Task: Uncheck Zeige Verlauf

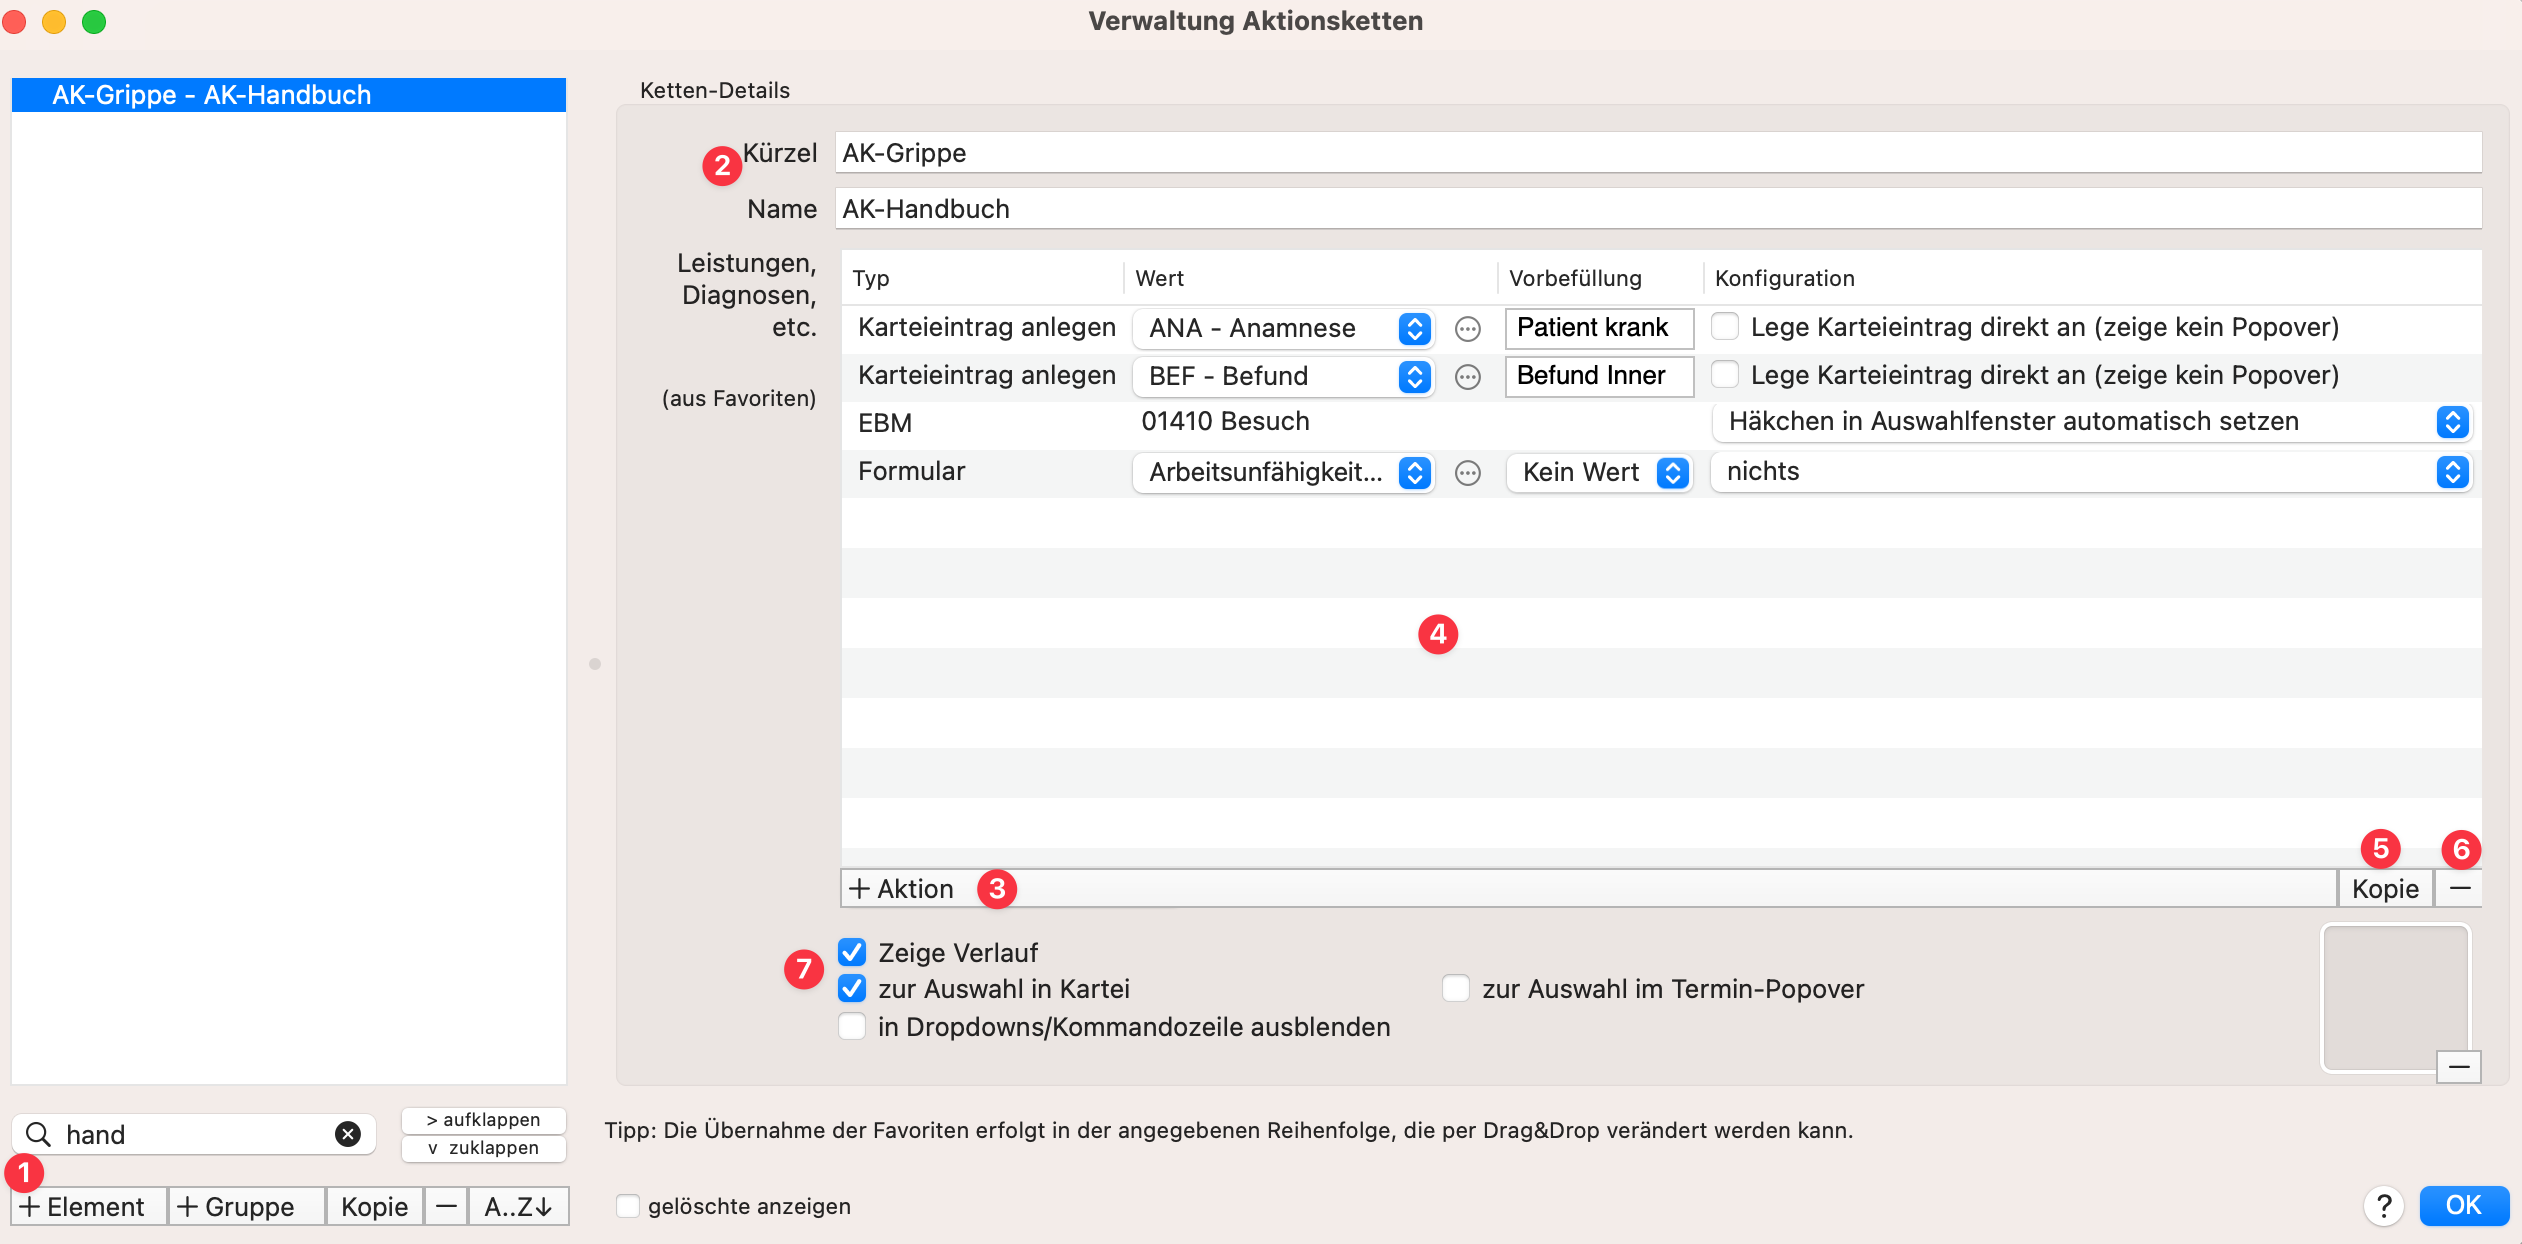Action: 852,952
